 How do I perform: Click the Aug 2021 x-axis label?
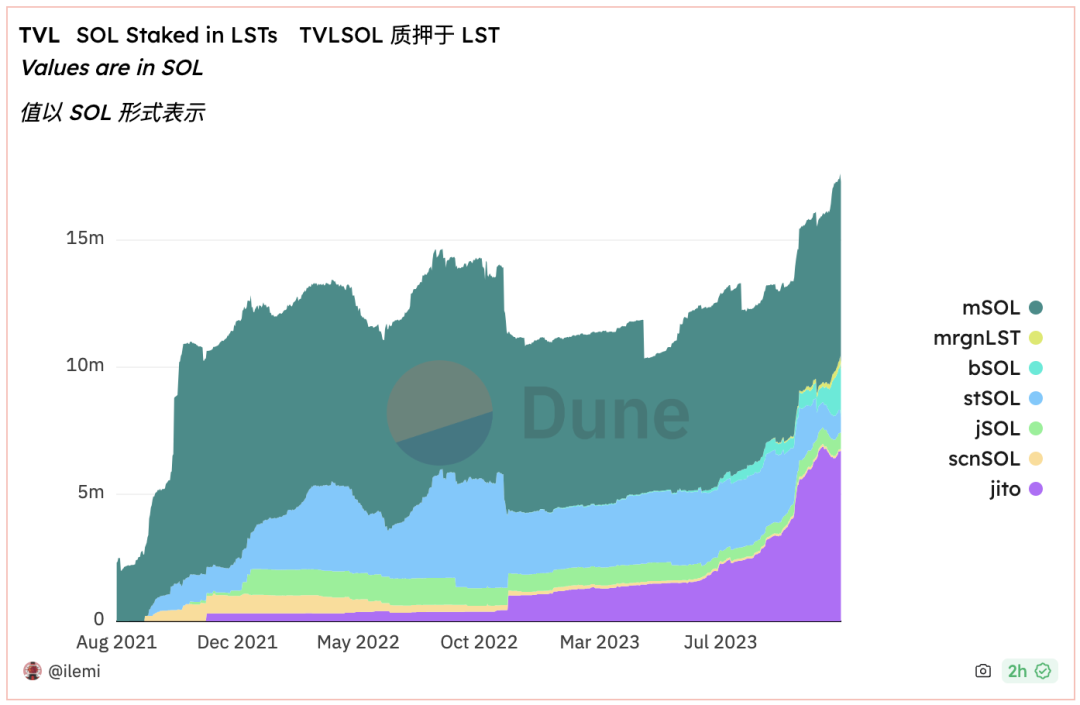[x=117, y=642]
